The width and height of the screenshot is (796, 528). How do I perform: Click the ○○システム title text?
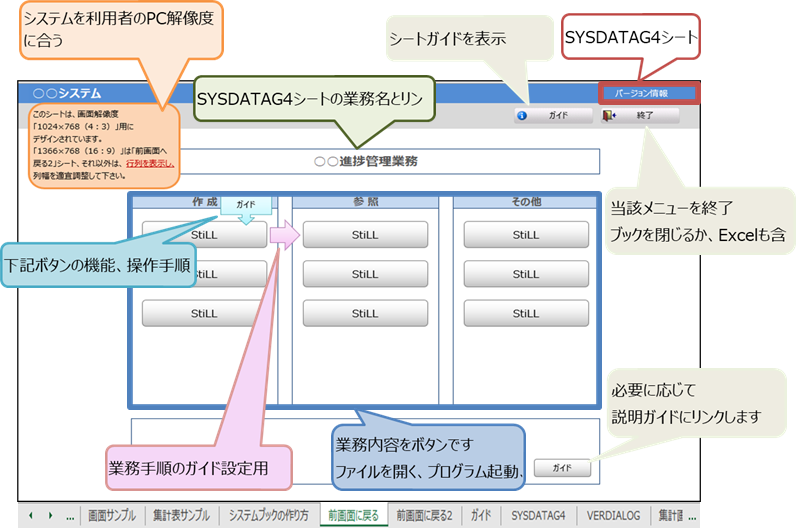tap(67, 93)
